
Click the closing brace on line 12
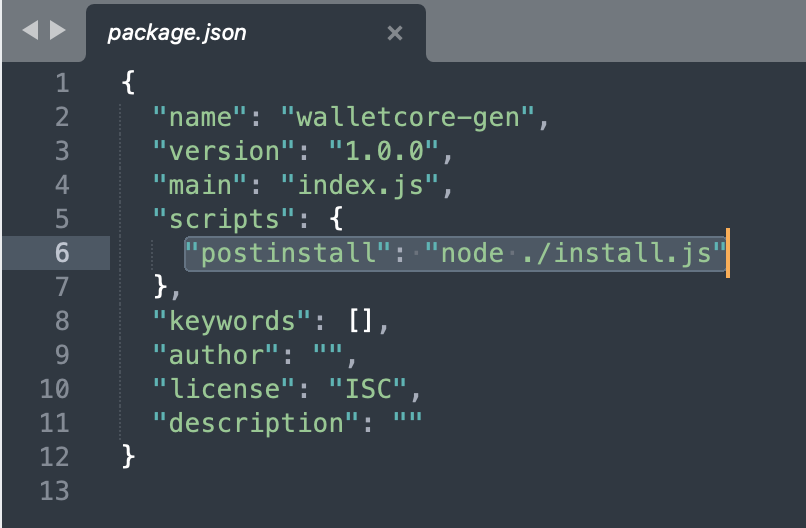127,457
